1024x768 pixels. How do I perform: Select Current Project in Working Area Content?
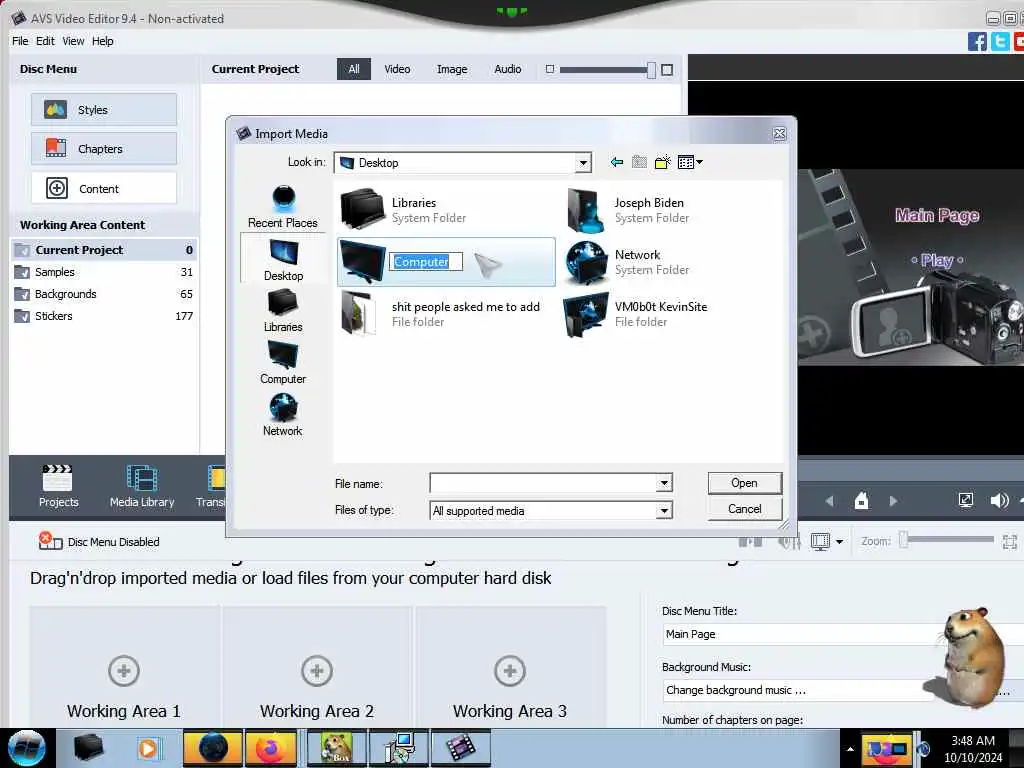point(104,249)
